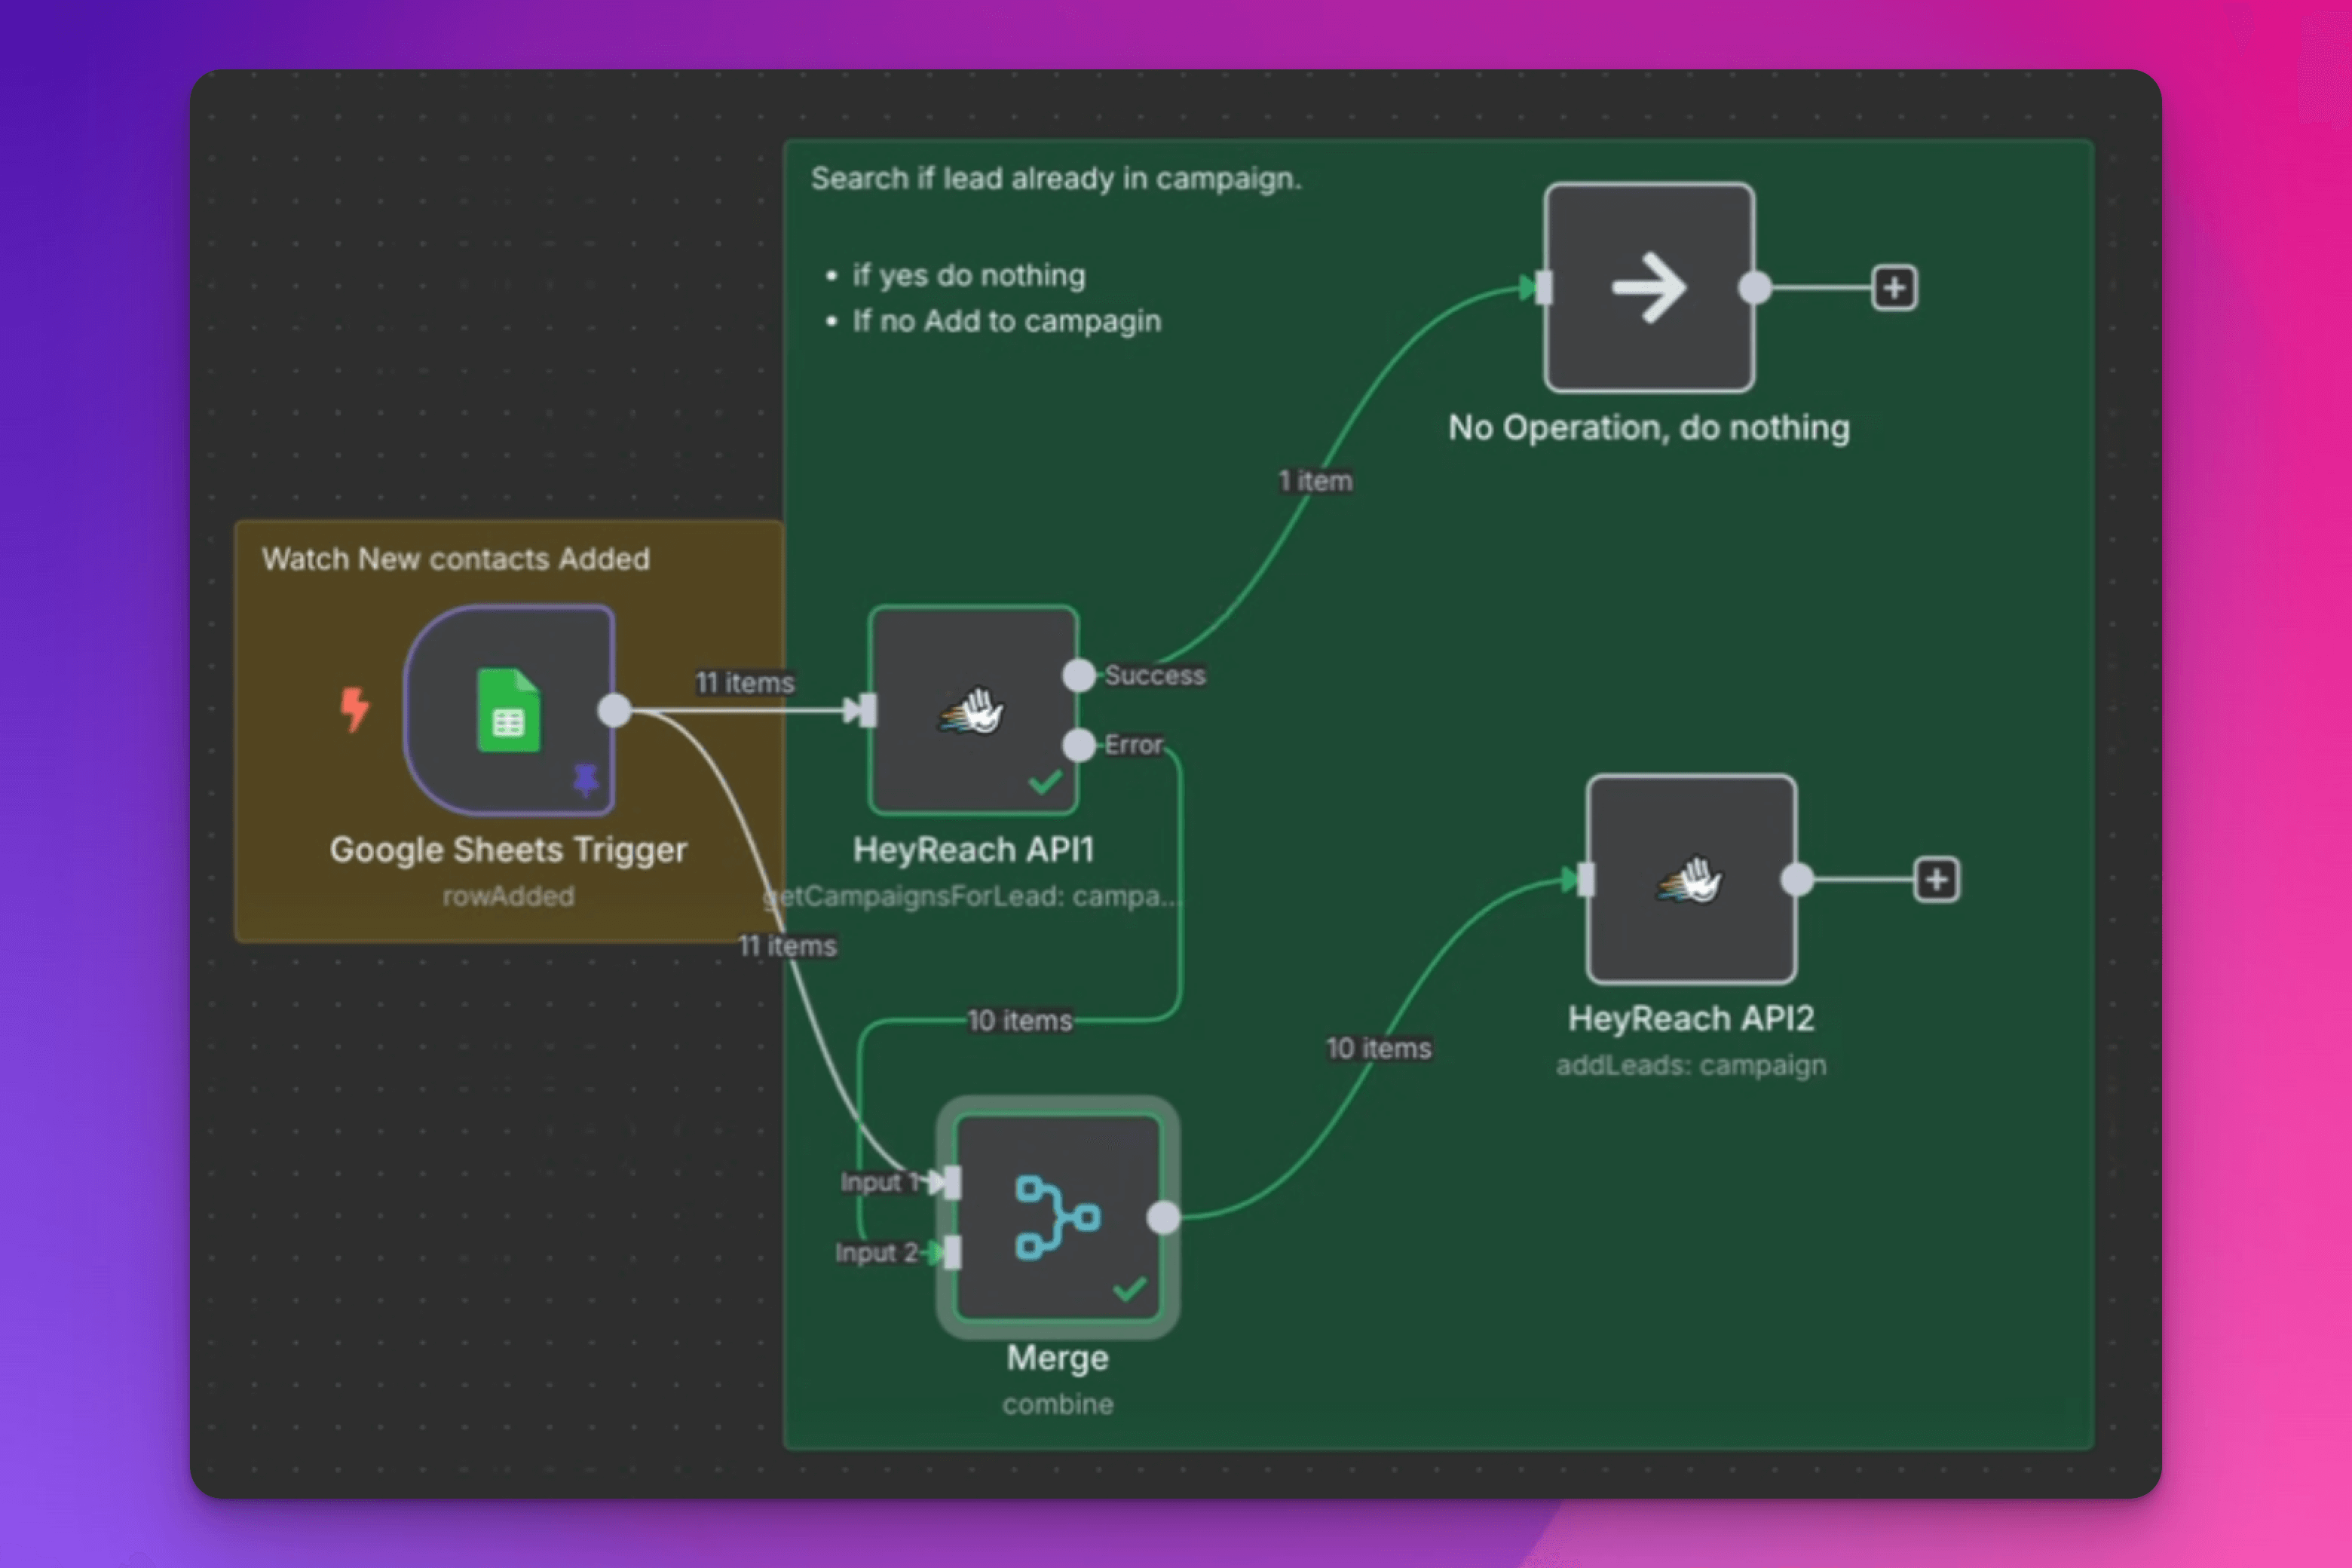Click the '11 items' label near HeyReach API1 input
Image resolution: width=2352 pixels, height=1568 pixels.
[x=745, y=683]
